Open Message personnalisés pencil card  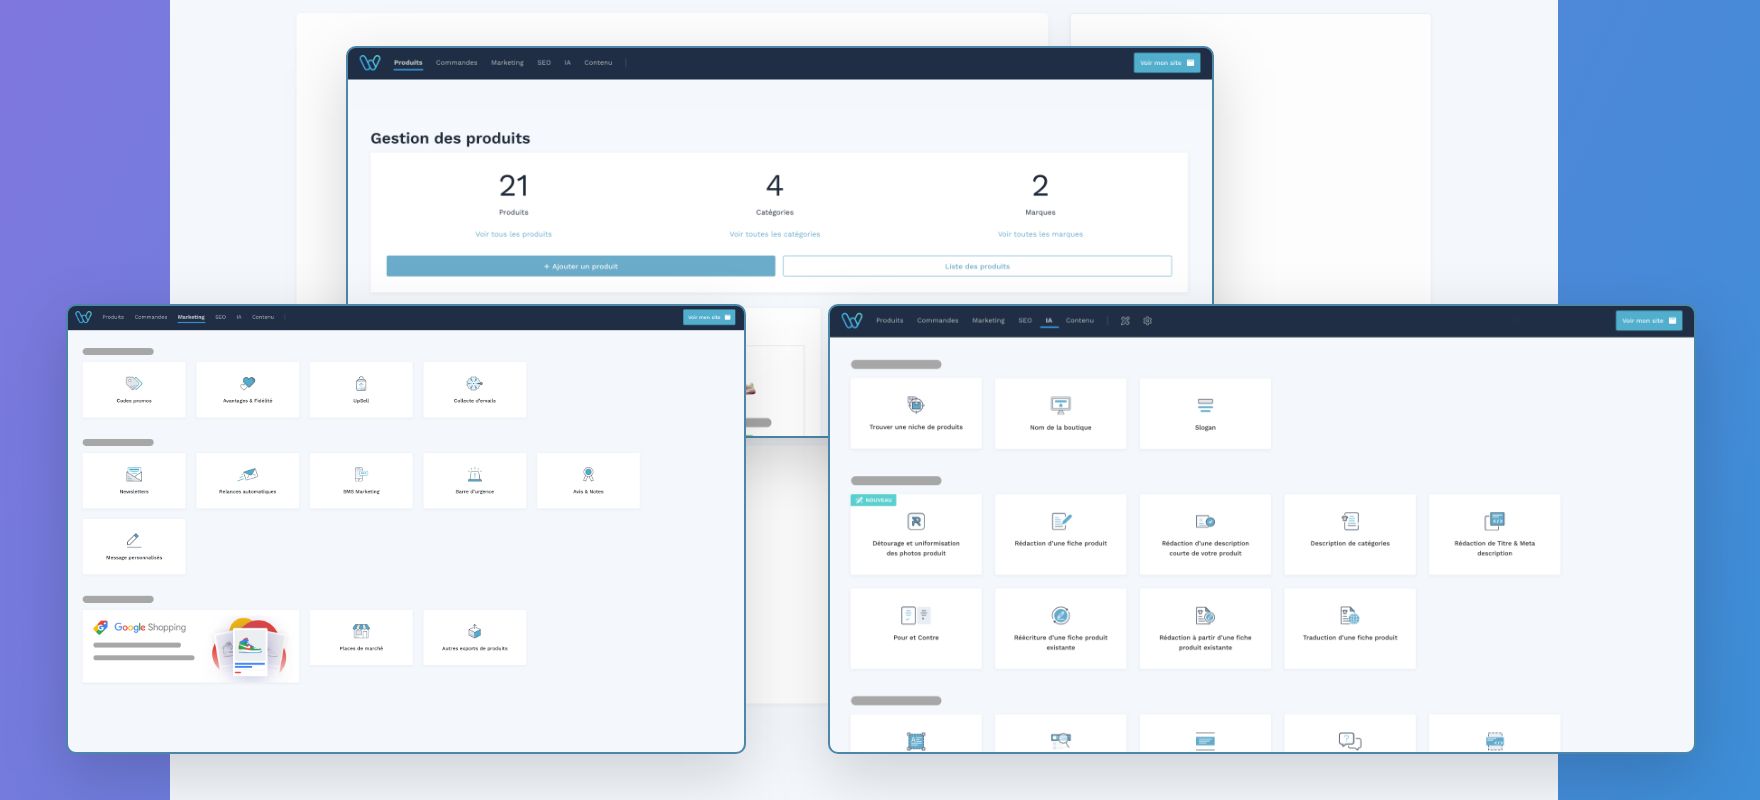coord(134,547)
